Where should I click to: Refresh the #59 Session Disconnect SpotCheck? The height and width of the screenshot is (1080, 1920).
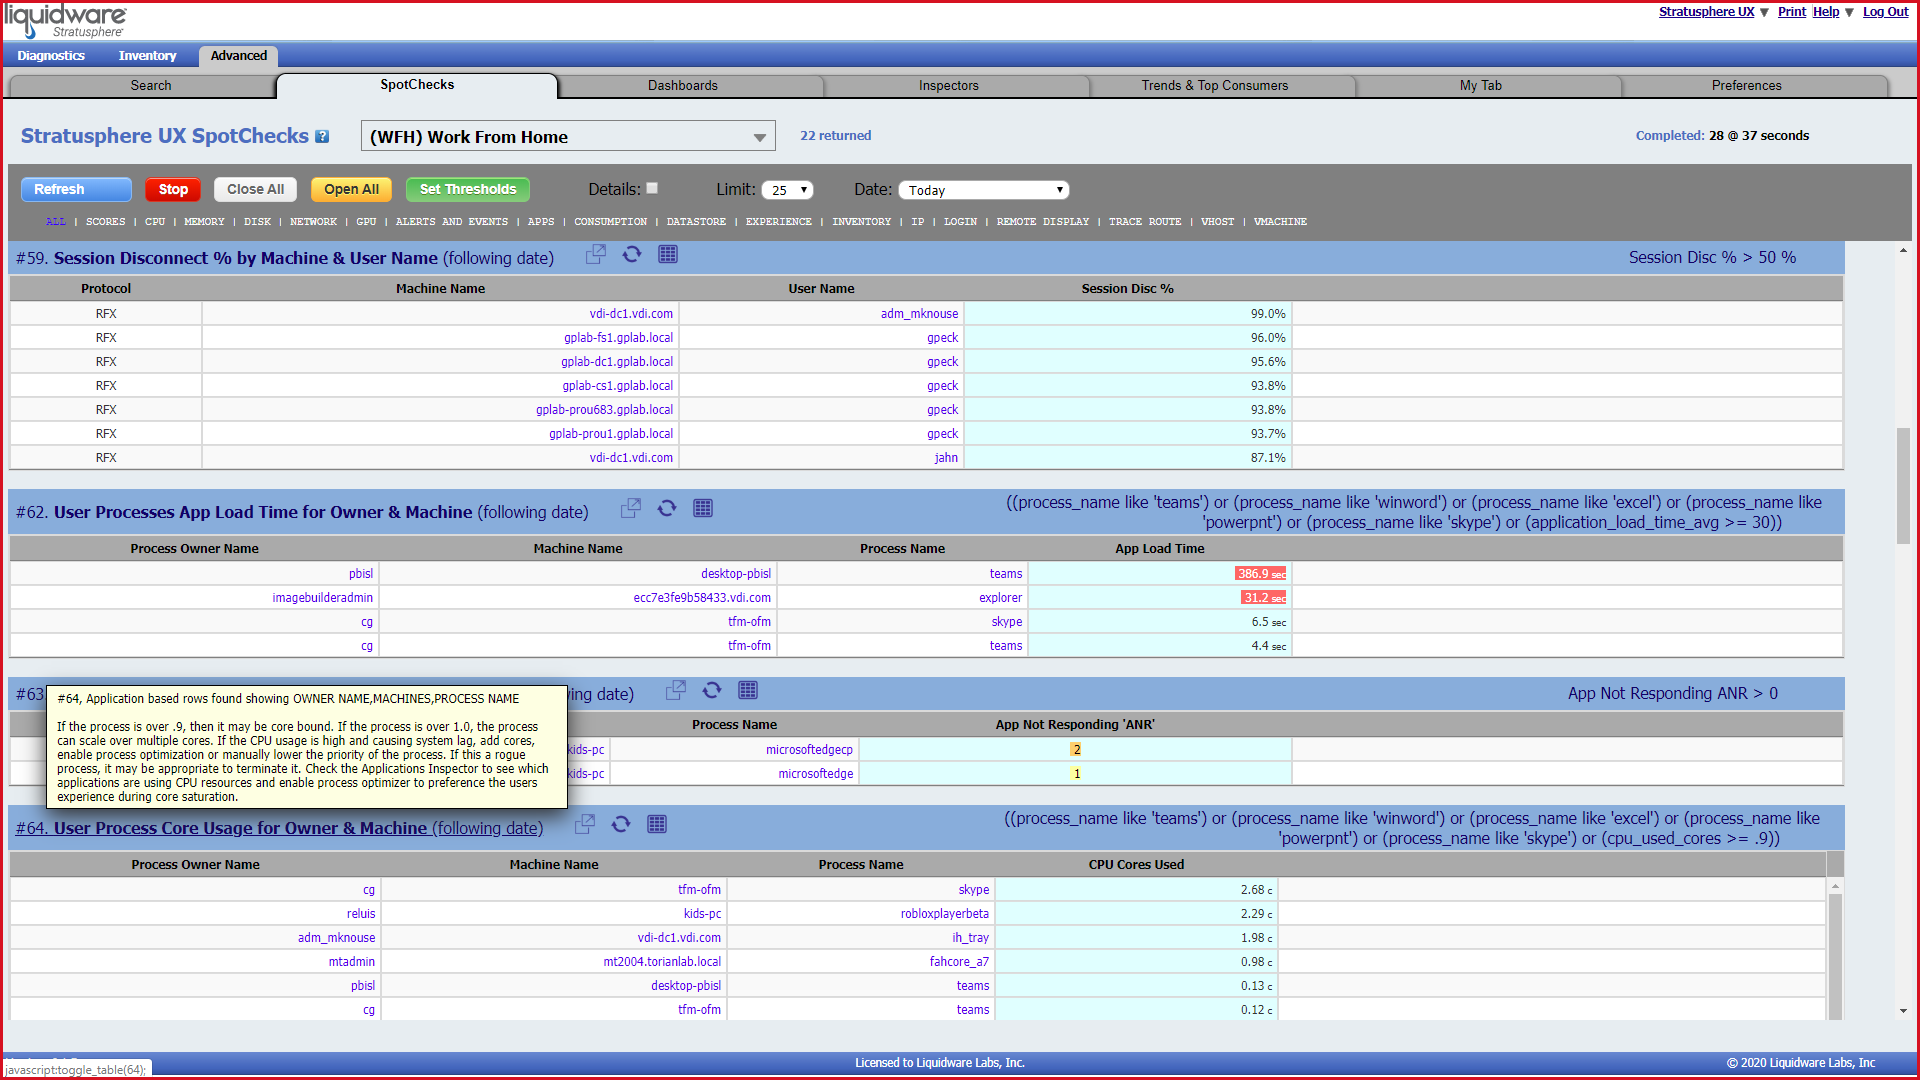632,255
